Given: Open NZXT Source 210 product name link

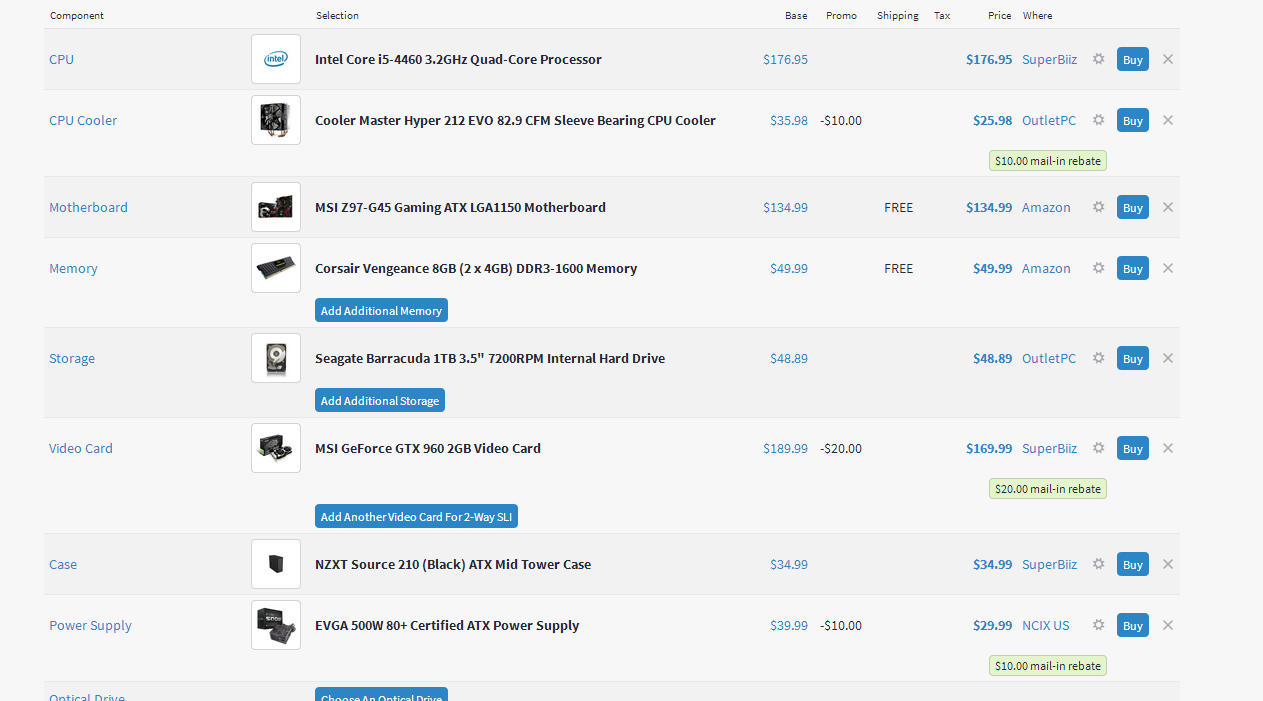Looking at the screenshot, I should pos(453,564).
